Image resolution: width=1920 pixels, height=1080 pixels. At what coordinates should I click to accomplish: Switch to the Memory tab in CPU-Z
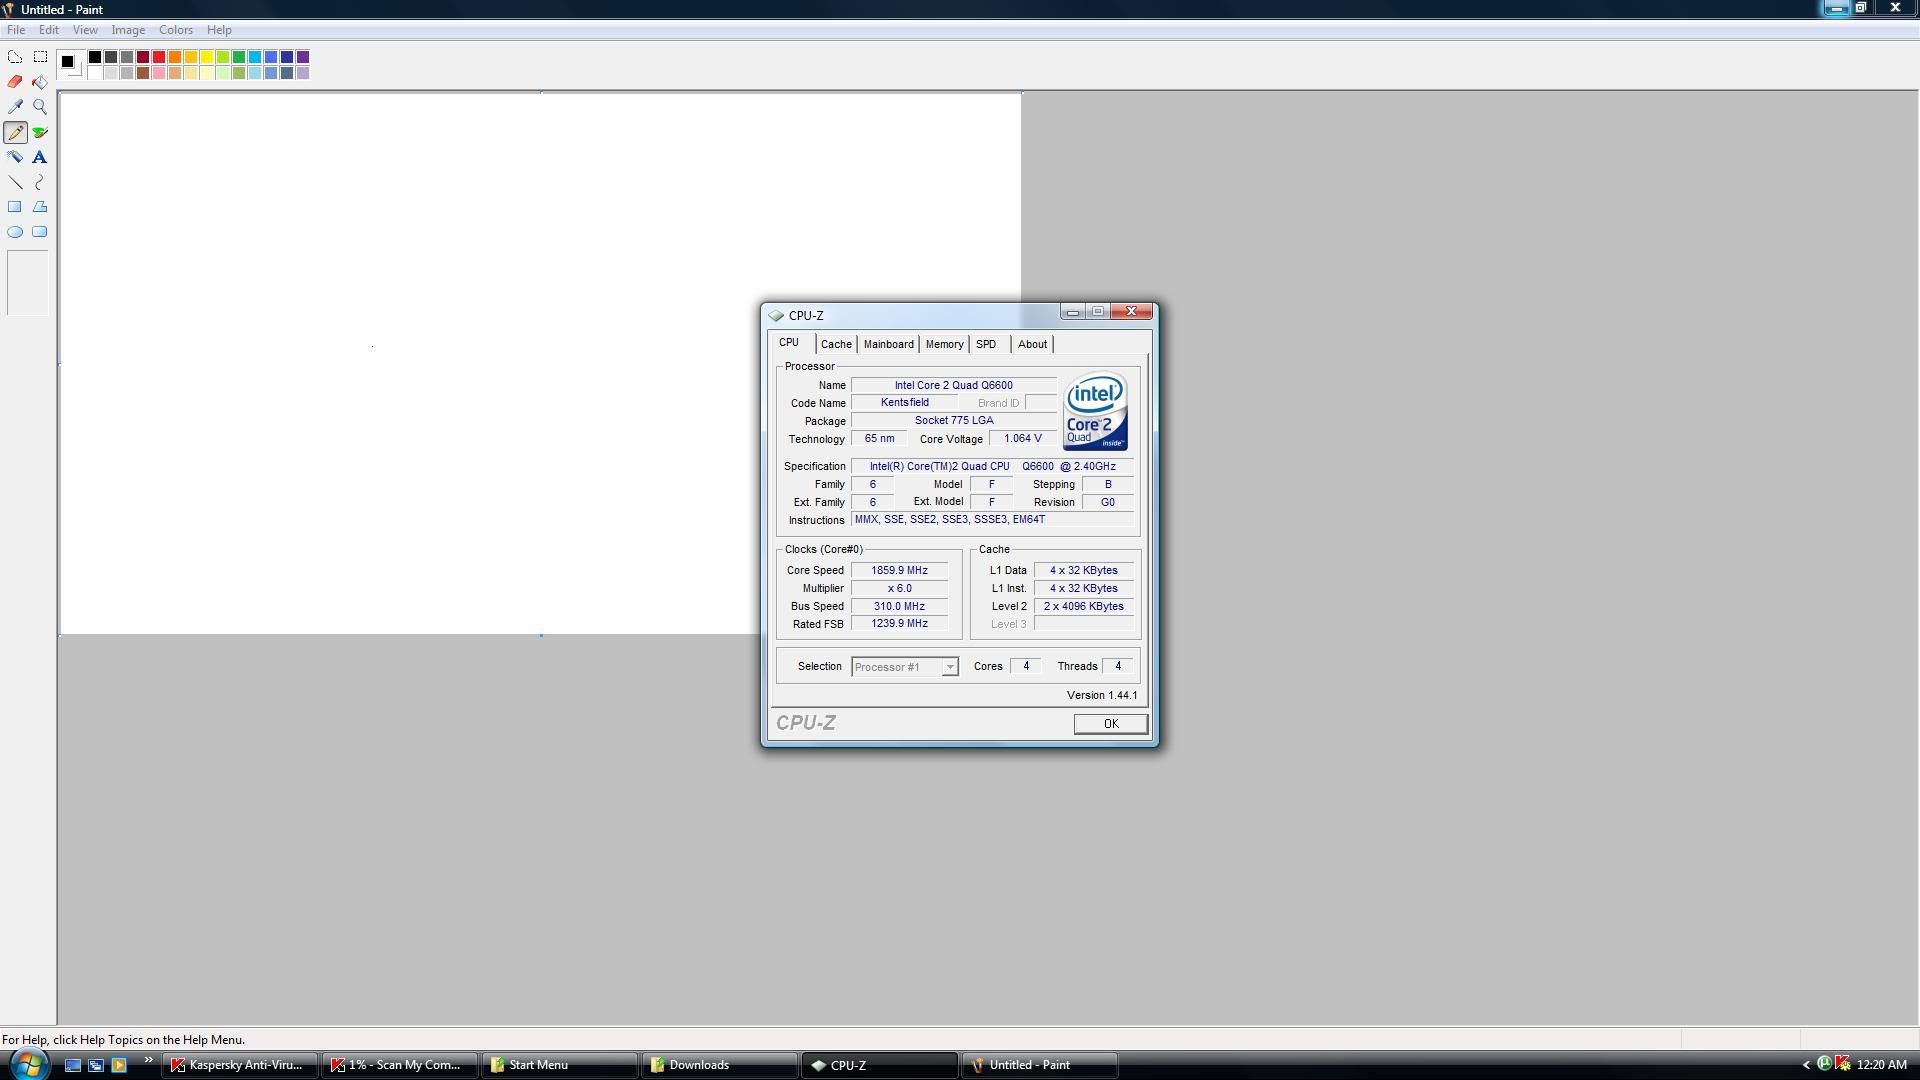944,344
